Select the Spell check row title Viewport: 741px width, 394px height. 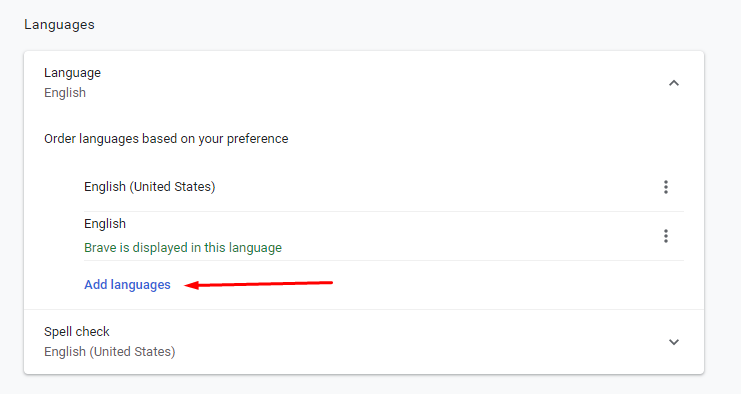point(77,332)
